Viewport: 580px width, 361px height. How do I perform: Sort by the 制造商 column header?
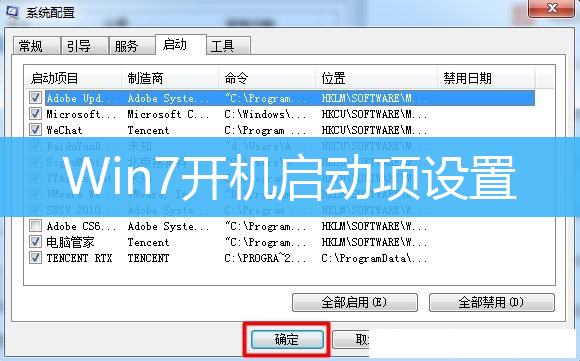tap(170, 78)
